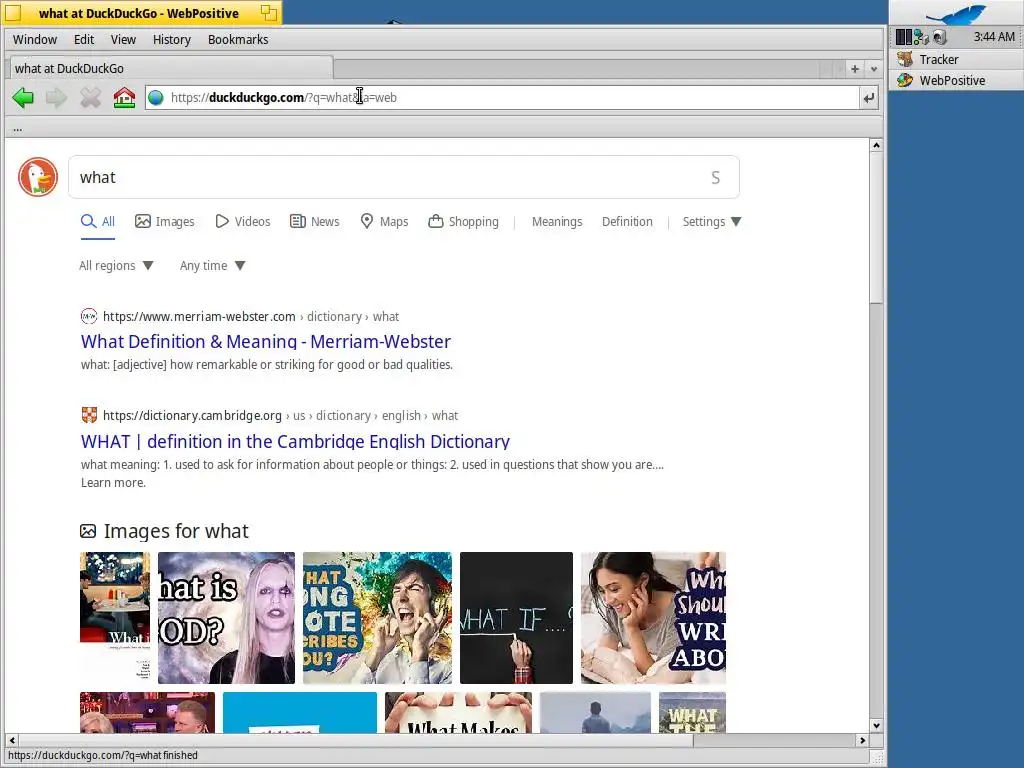
Task: Open the History menu
Action: click(172, 40)
